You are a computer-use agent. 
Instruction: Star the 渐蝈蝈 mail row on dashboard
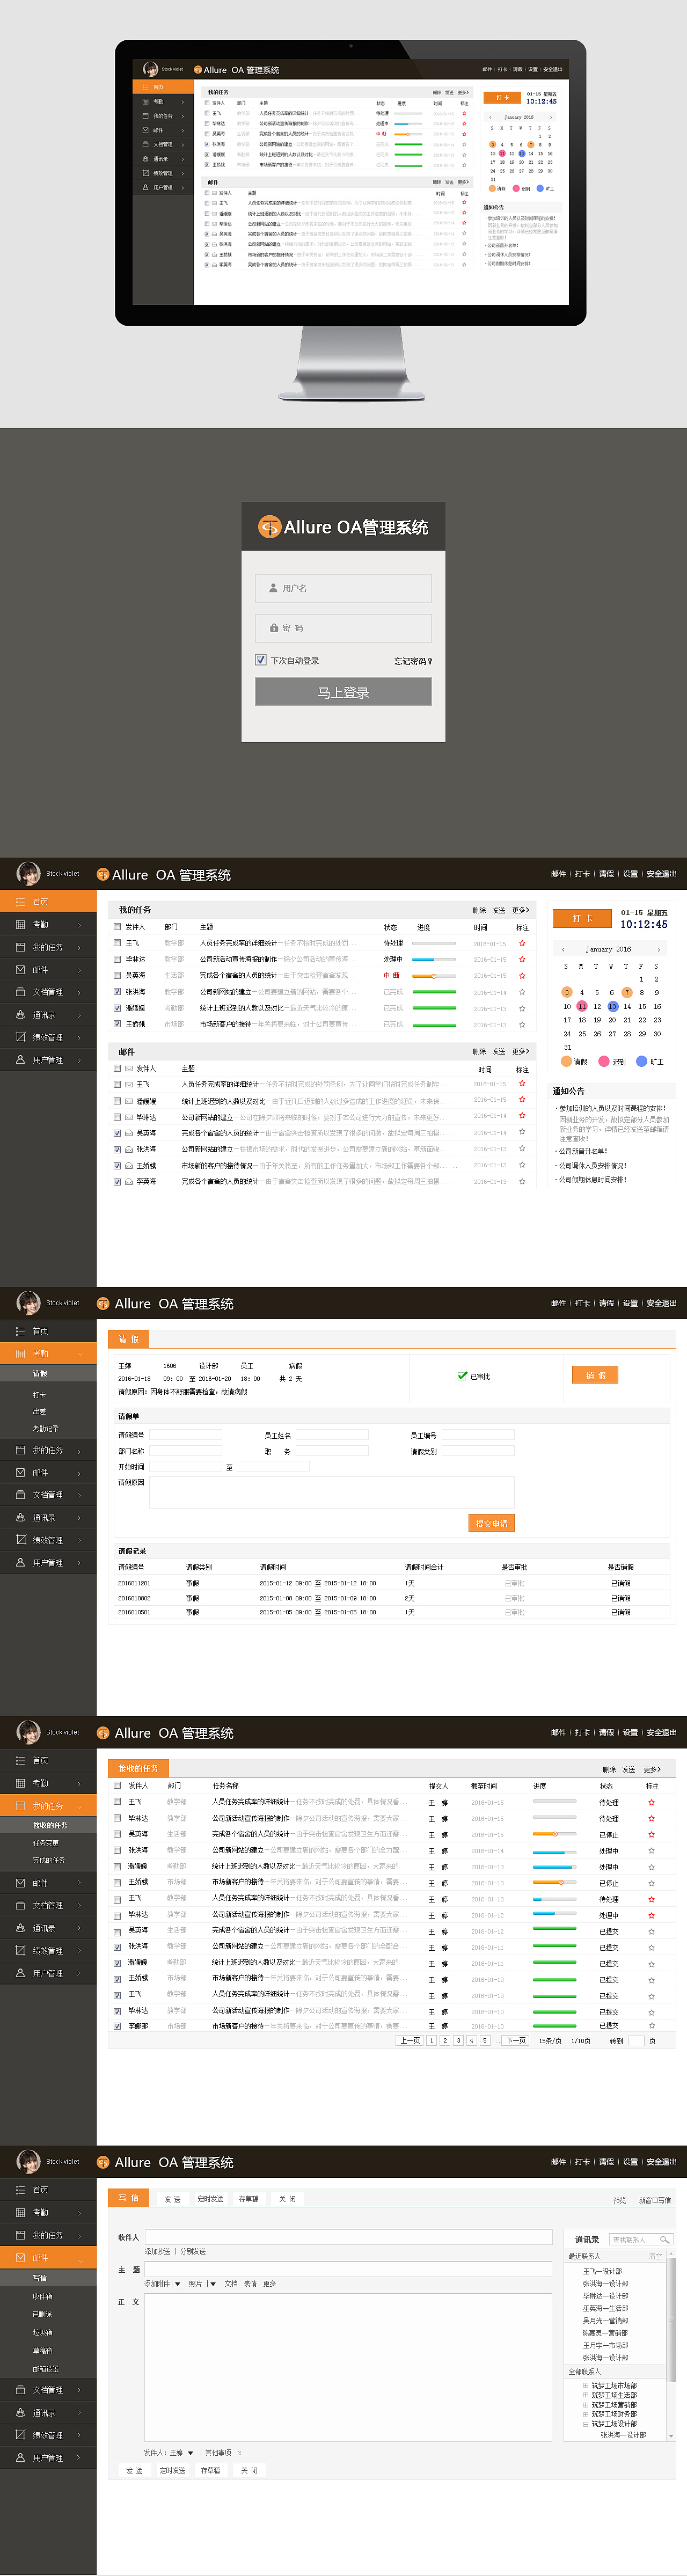[x=522, y=1100]
